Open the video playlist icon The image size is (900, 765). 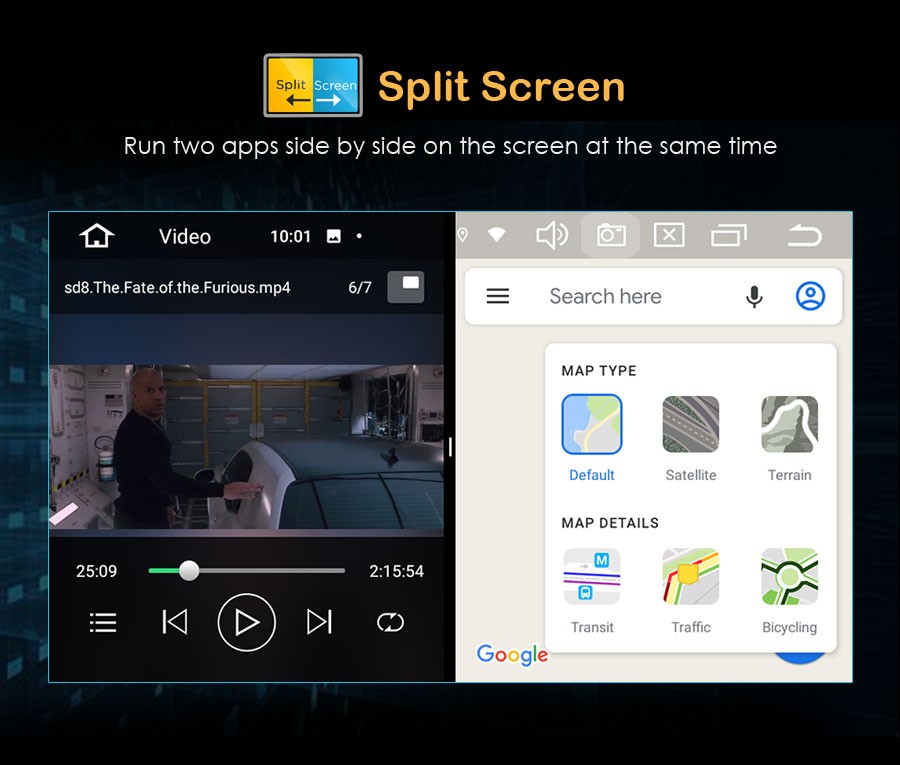103,622
